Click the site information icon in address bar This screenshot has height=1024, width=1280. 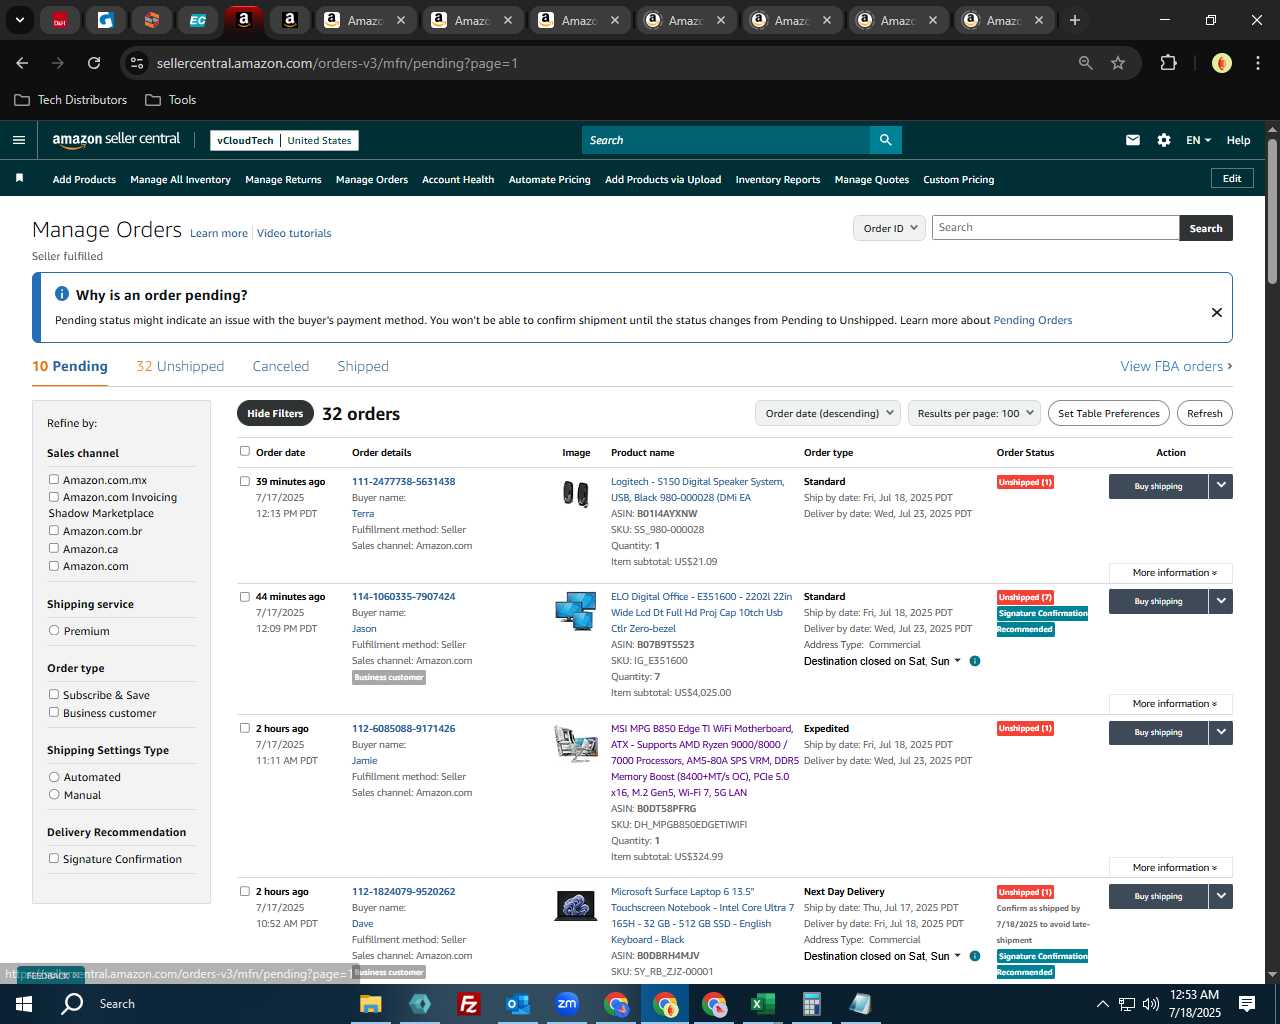click(137, 63)
